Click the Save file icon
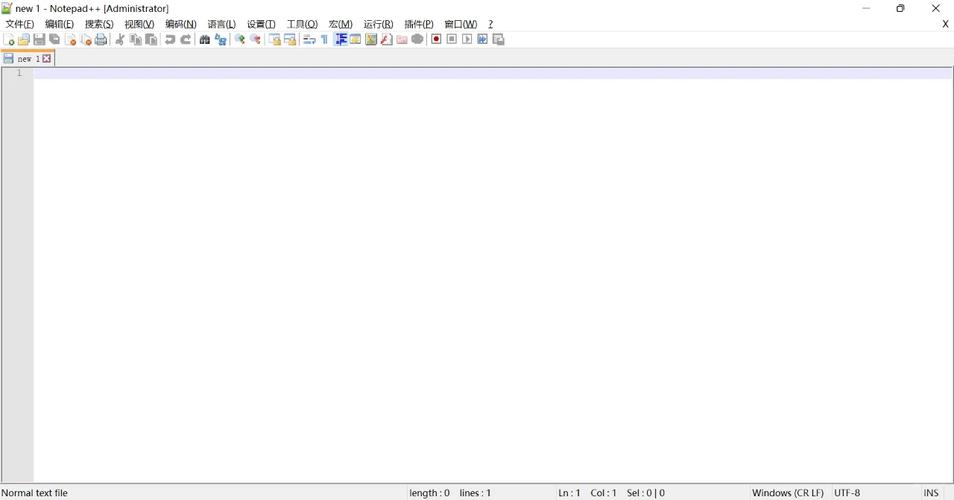 coord(39,40)
